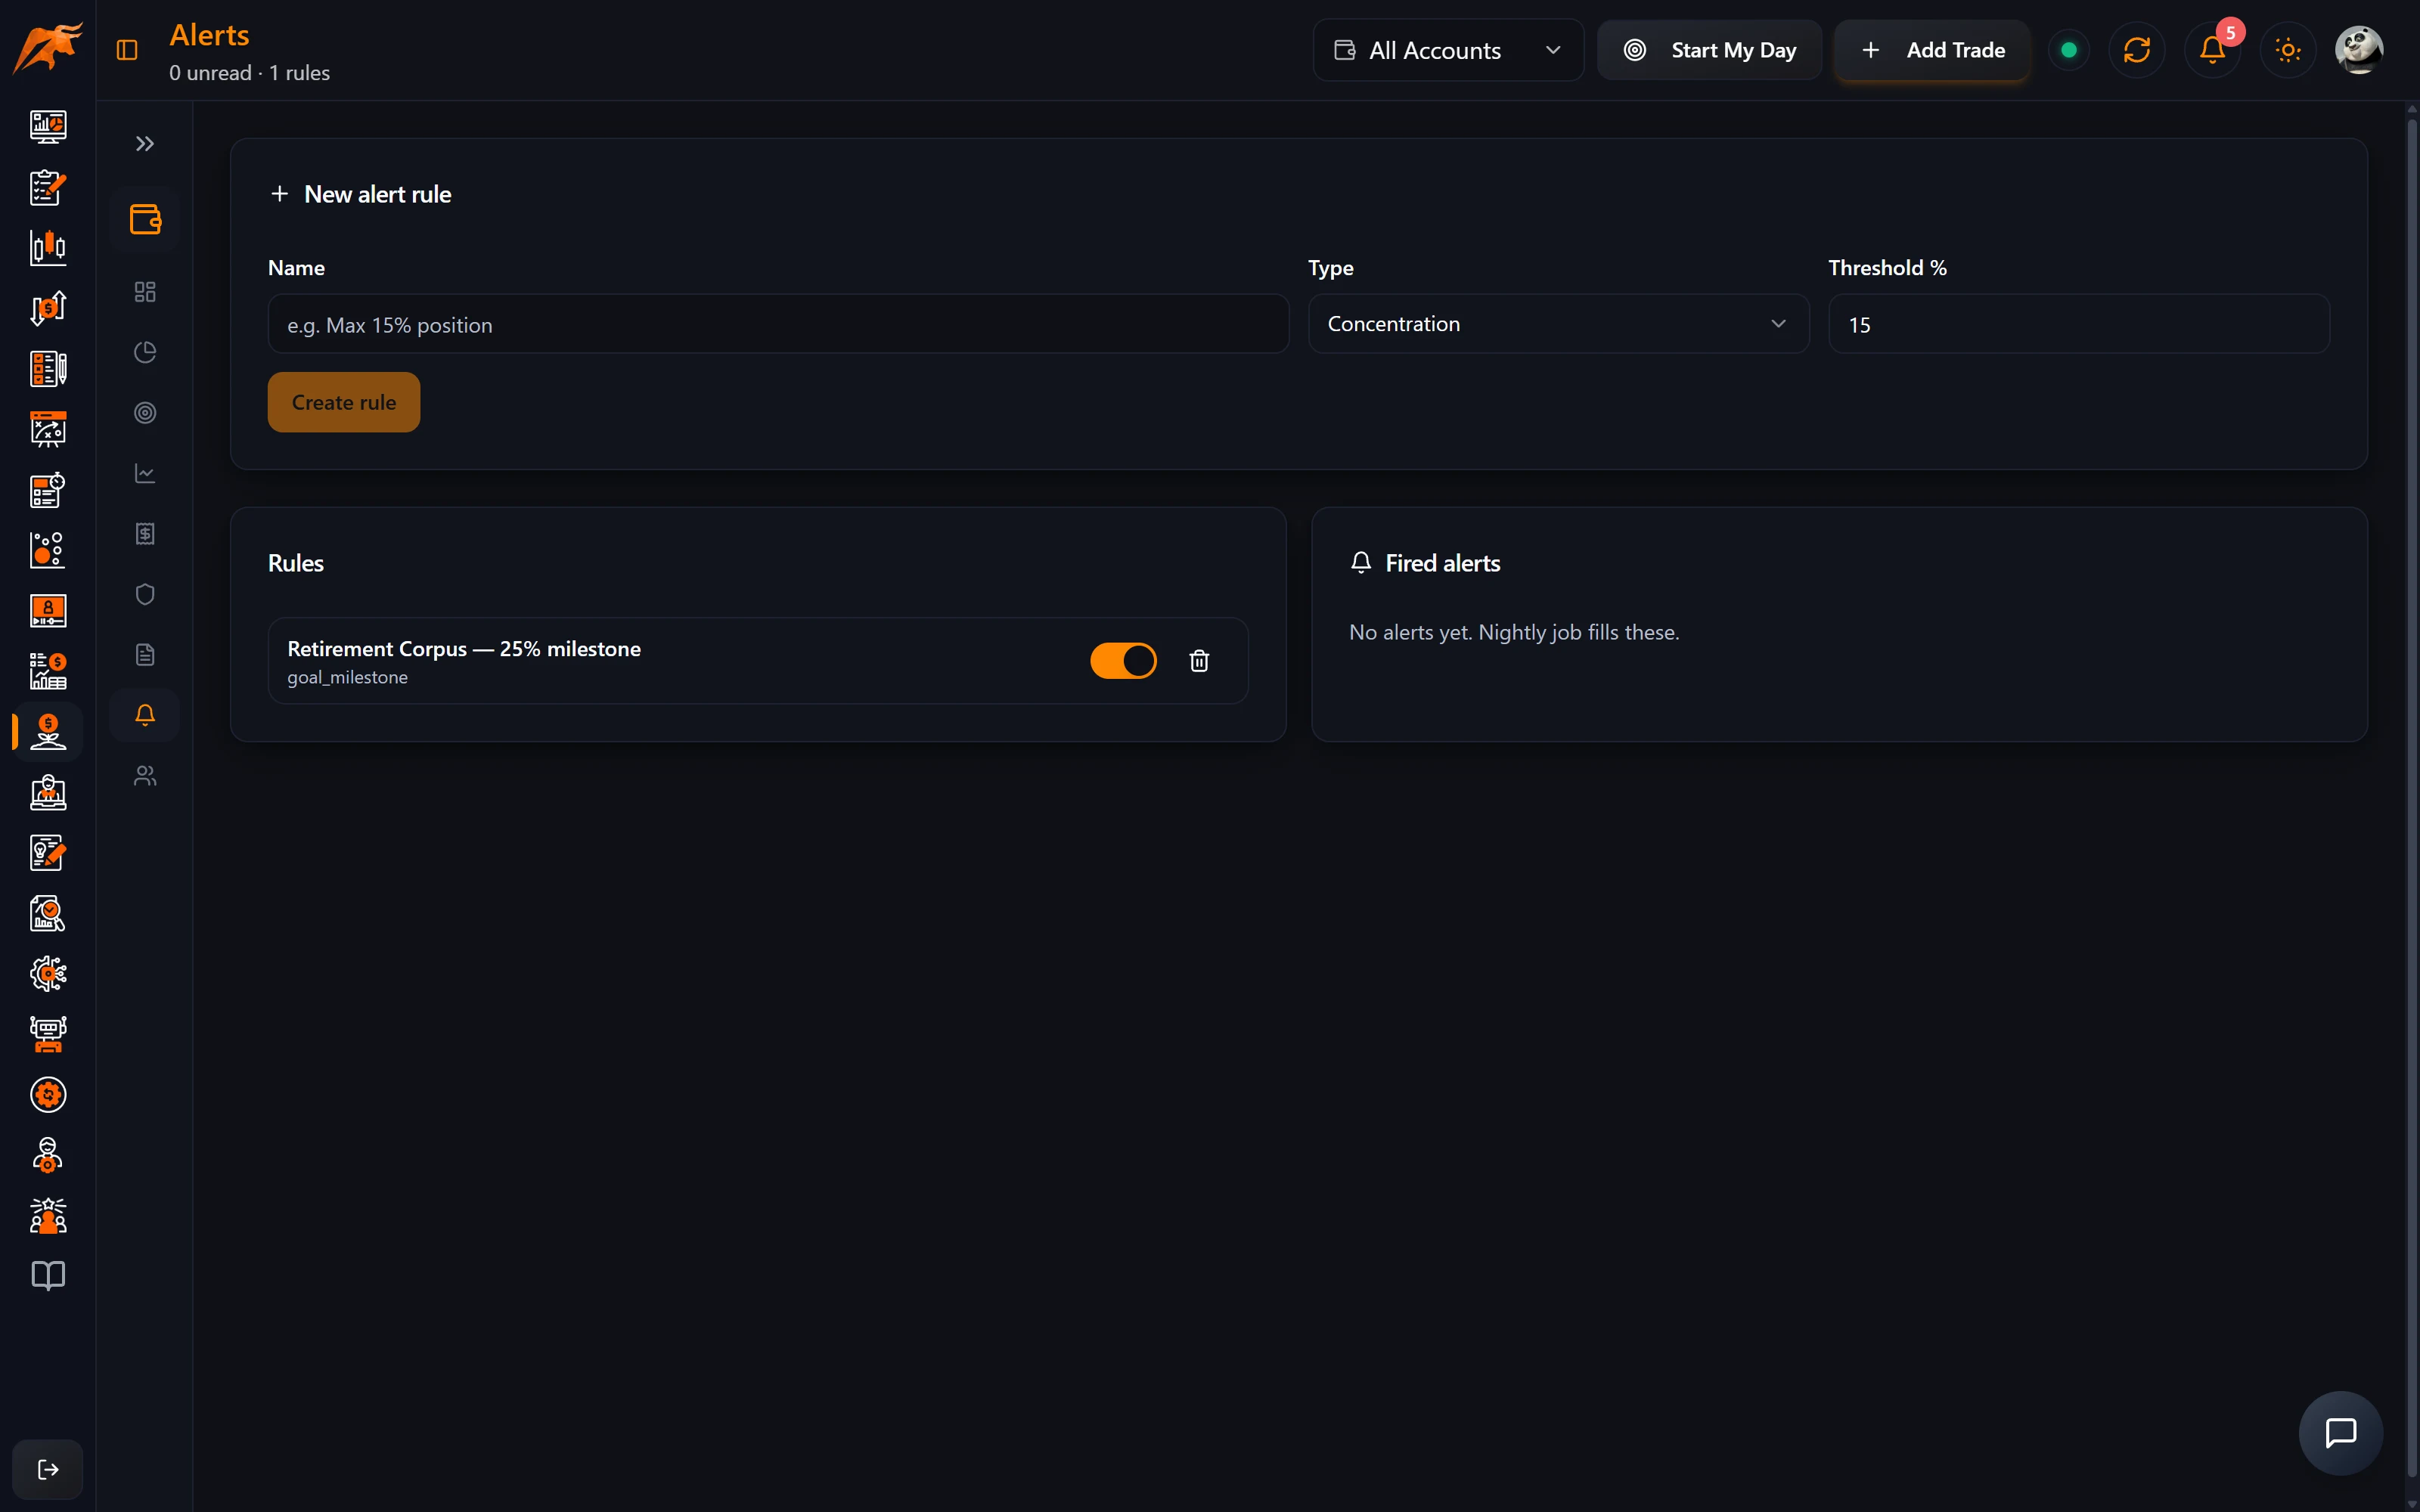The width and height of the screenshot is (2420, 1512).
Task: Click the Threshold % input field
Action: coord(2079,324)
